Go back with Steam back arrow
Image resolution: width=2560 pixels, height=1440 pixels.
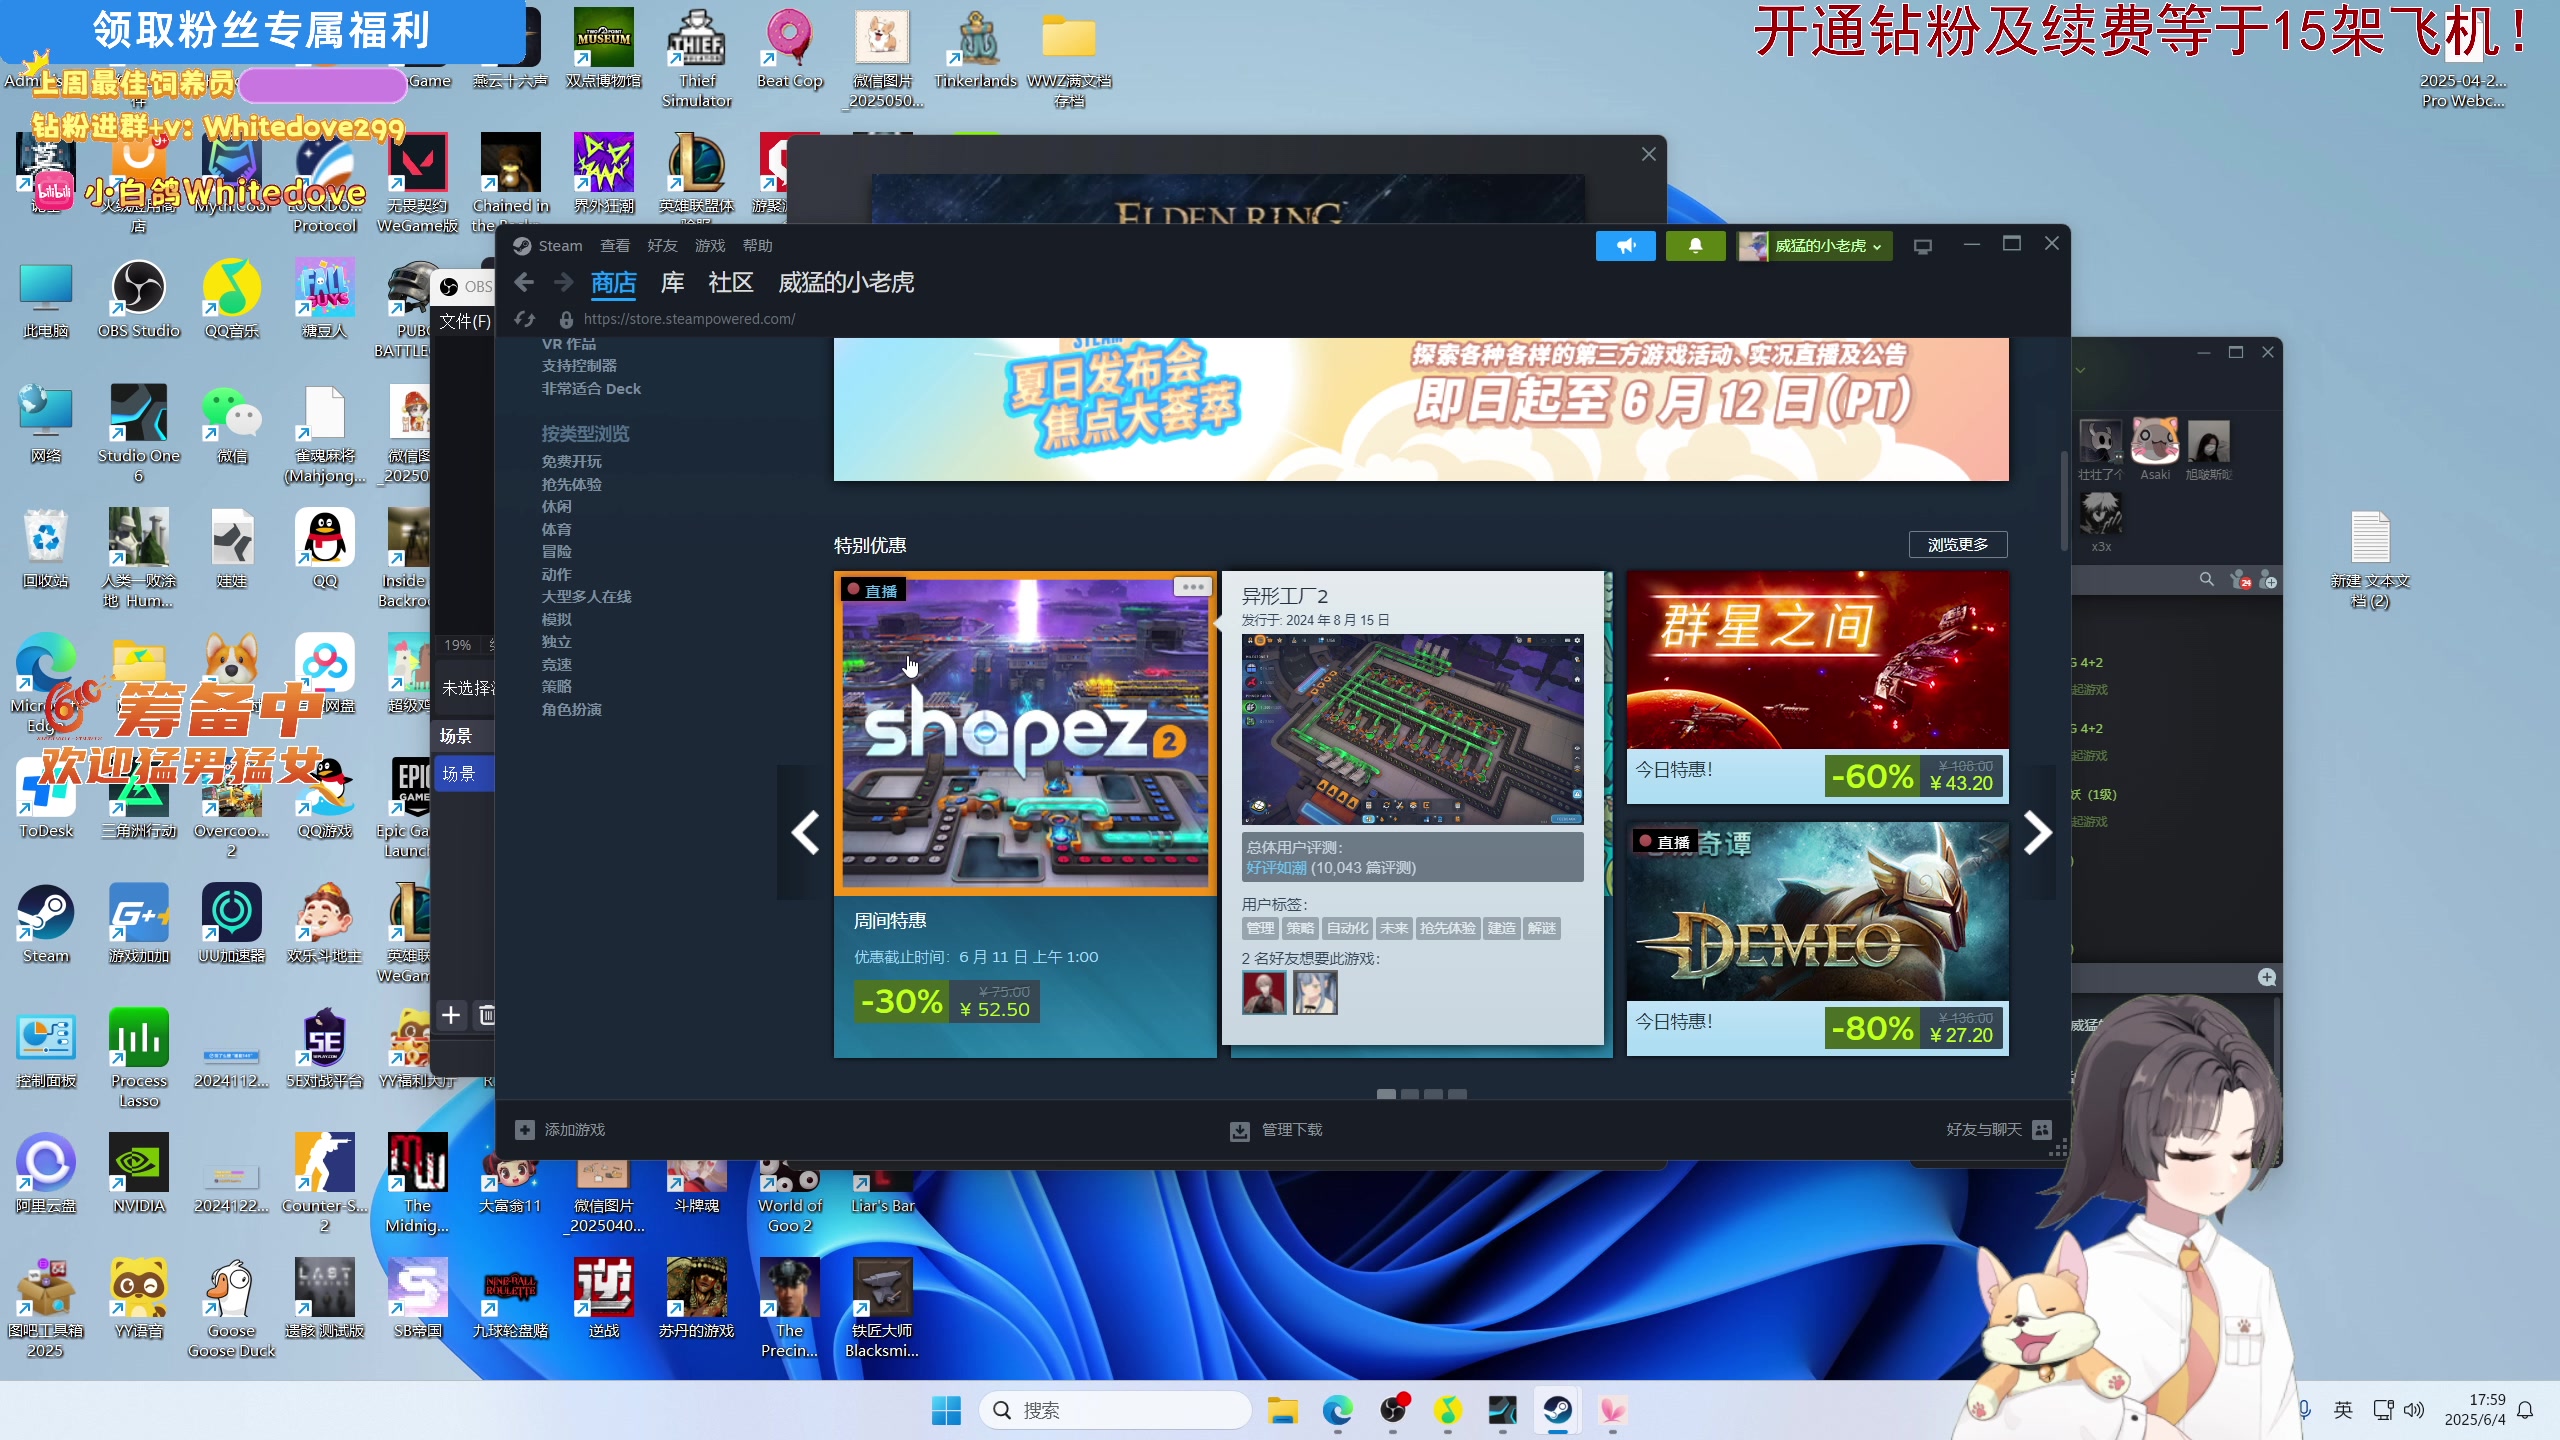coord(524,283)
